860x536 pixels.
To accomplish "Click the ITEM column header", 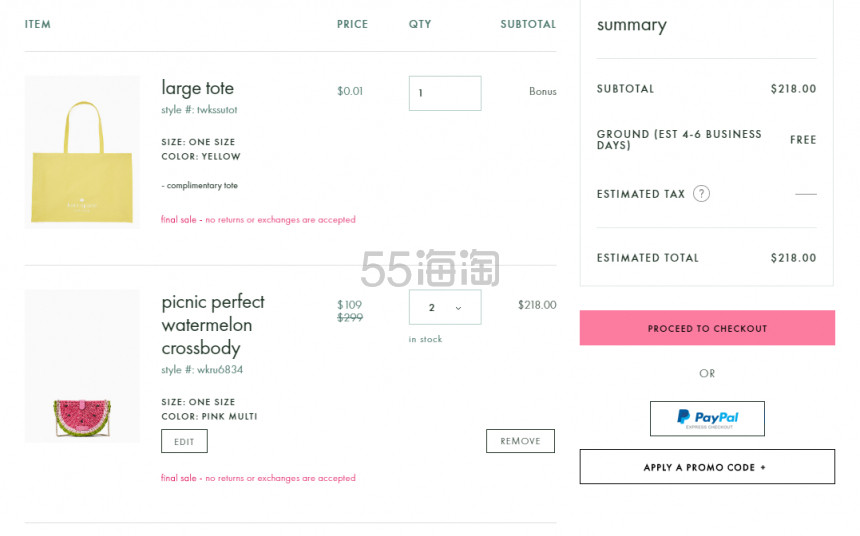I will pyautogui.click(x=37, y=24).
